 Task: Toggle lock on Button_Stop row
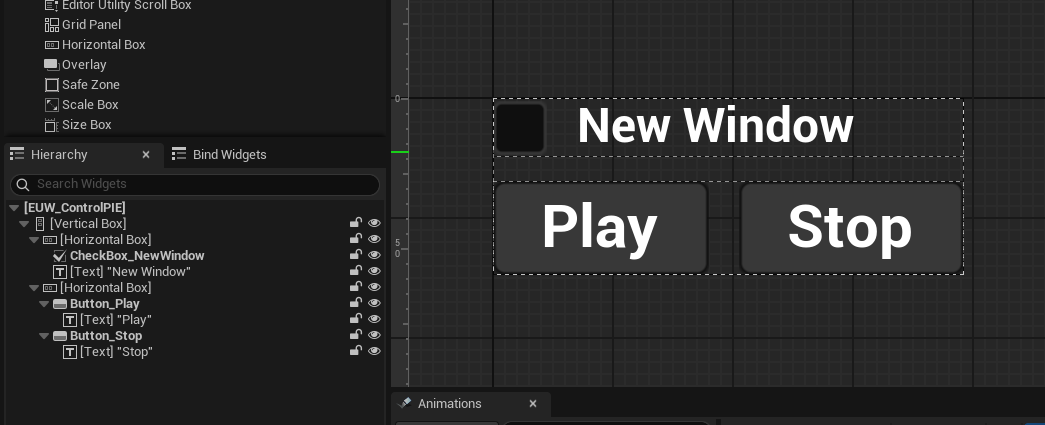tap(356, 335)
